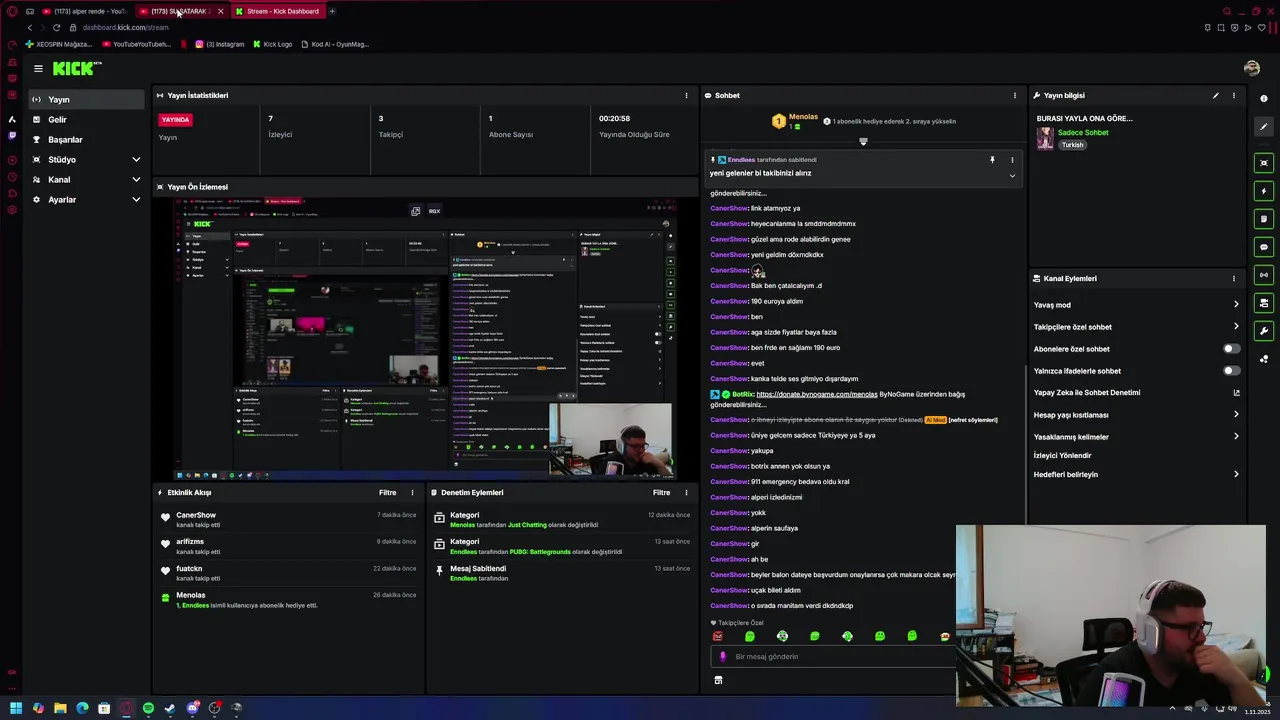1280x720 pixels.
Task: Click the Kick logo
Action: coord(77,68)
